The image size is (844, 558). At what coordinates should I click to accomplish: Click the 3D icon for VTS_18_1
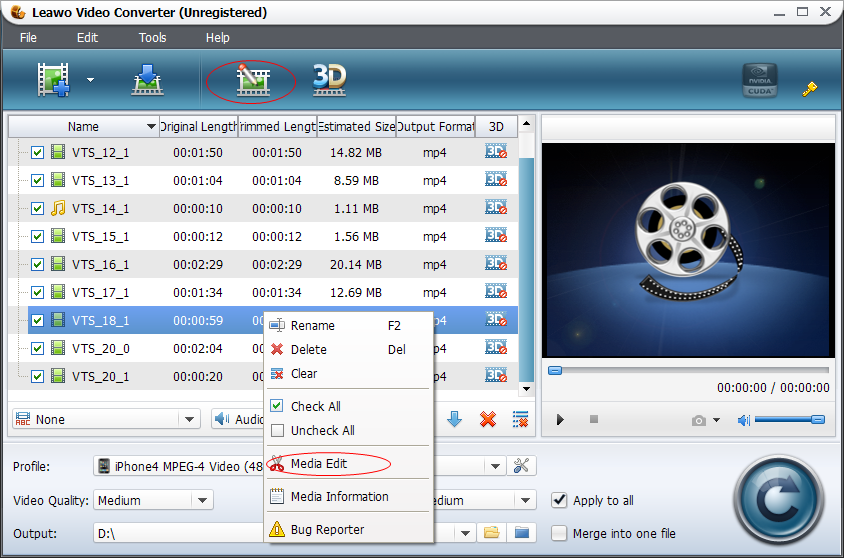tap(496, 319)
